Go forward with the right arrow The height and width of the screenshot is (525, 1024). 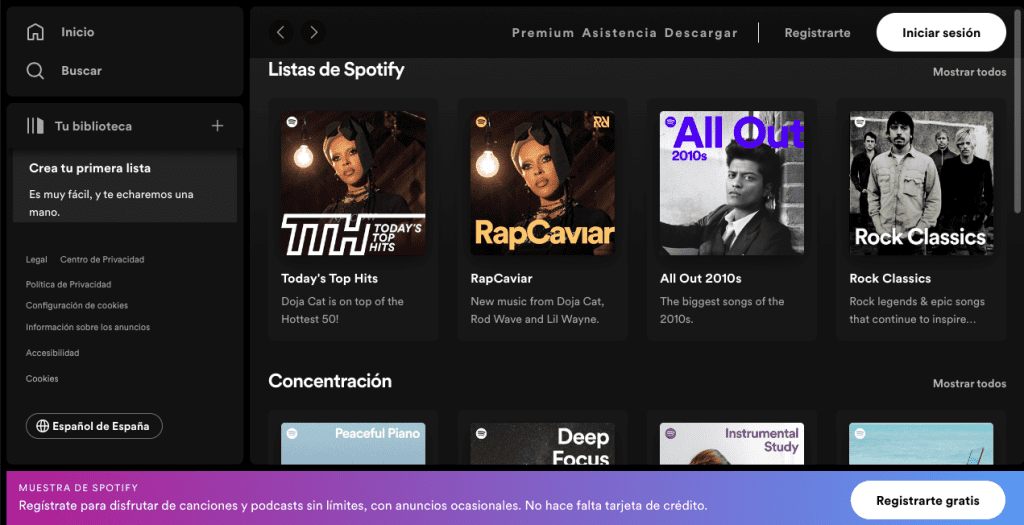pos(314,32)
